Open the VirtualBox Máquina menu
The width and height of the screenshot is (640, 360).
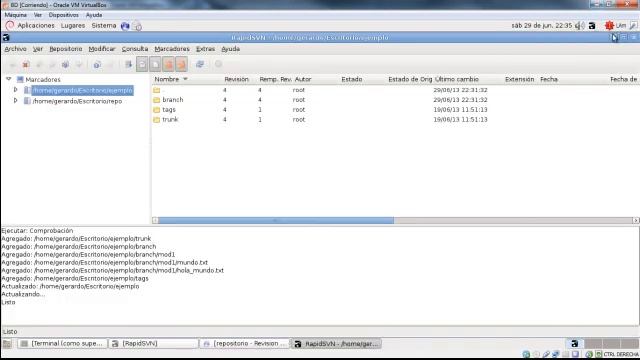pos(16,15)
